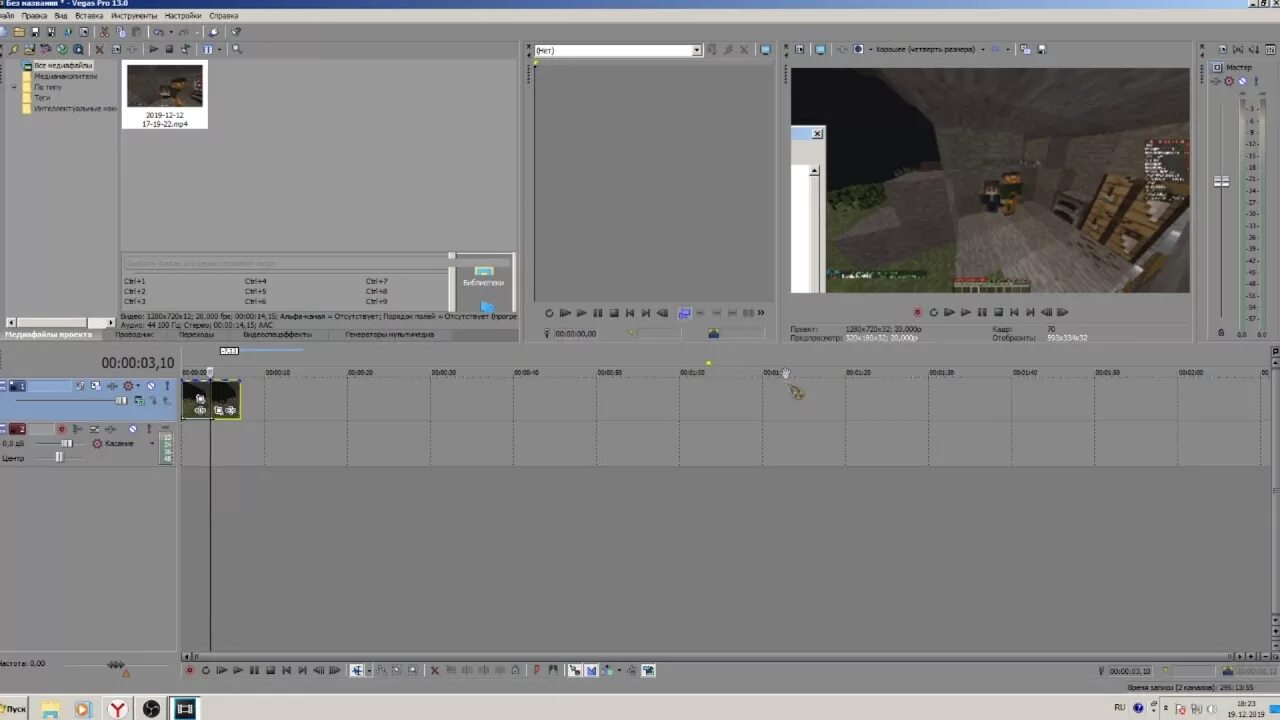
Task: Switch to the Медиафайлы проекта tab
Action: pos(47,334)
